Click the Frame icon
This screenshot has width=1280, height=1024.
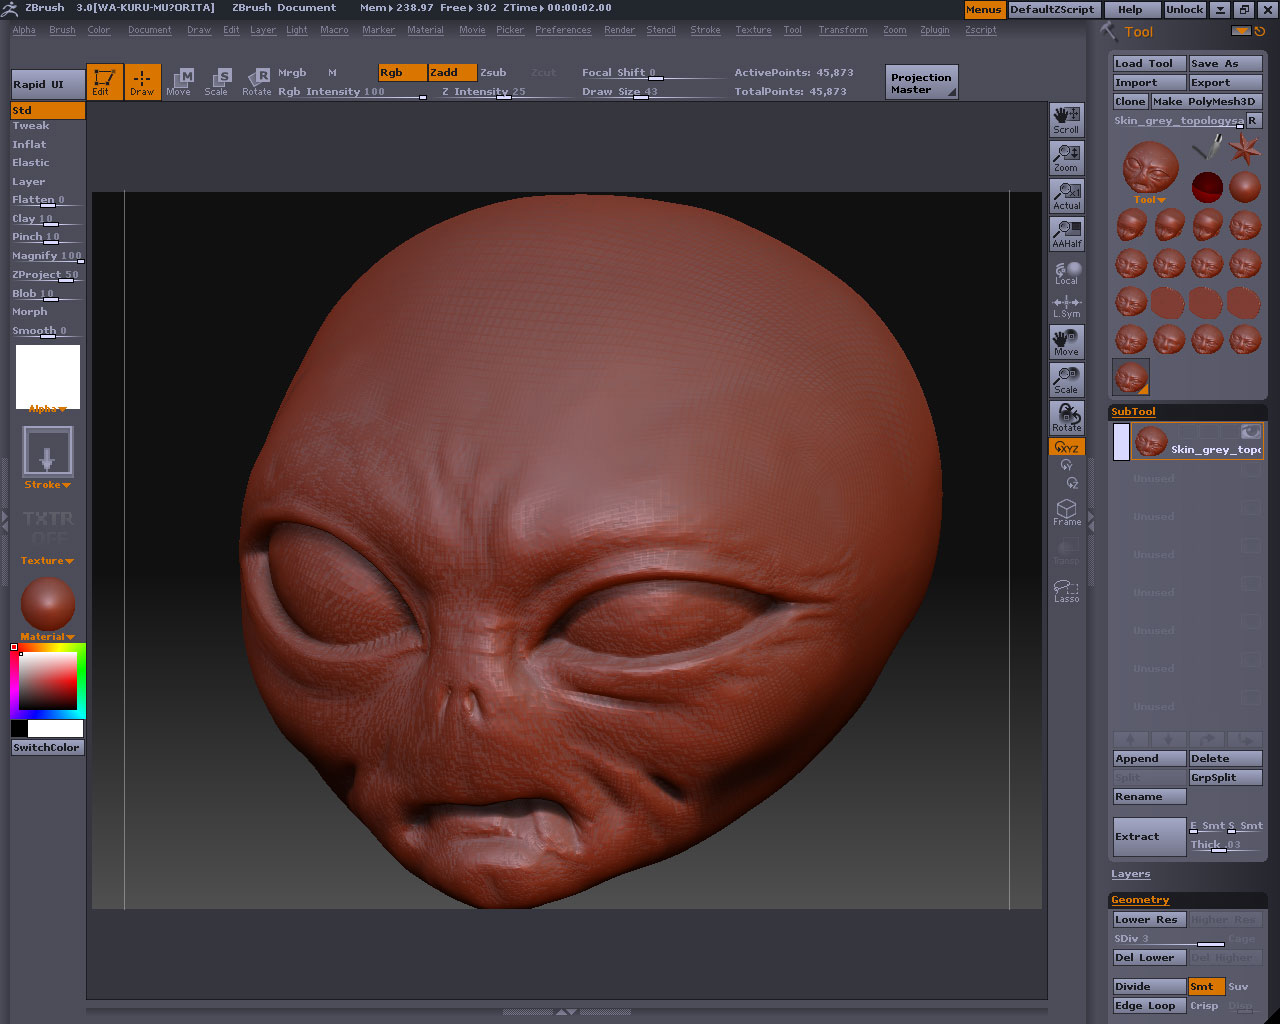click(x=1066, y=512)
